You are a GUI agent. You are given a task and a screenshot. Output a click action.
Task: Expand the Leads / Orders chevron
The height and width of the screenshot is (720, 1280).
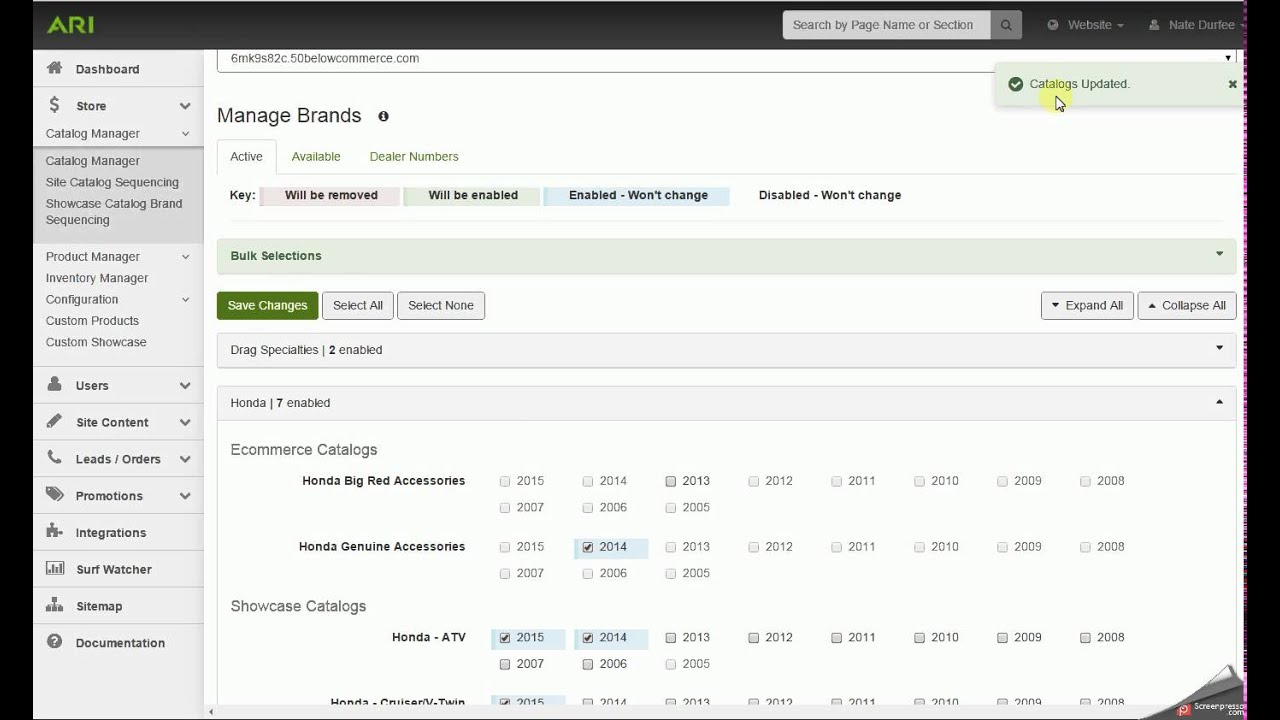click(x=185, y=459)
